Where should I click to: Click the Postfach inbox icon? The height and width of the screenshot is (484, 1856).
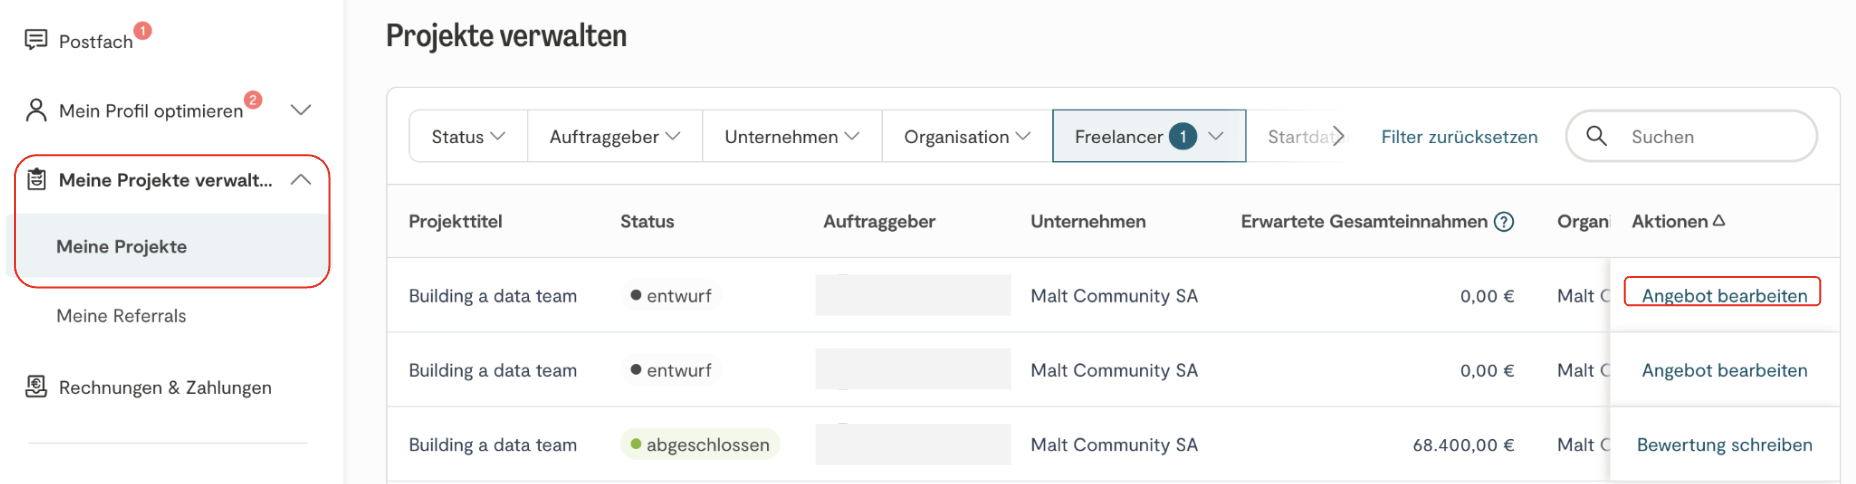[x=36, y=40]
